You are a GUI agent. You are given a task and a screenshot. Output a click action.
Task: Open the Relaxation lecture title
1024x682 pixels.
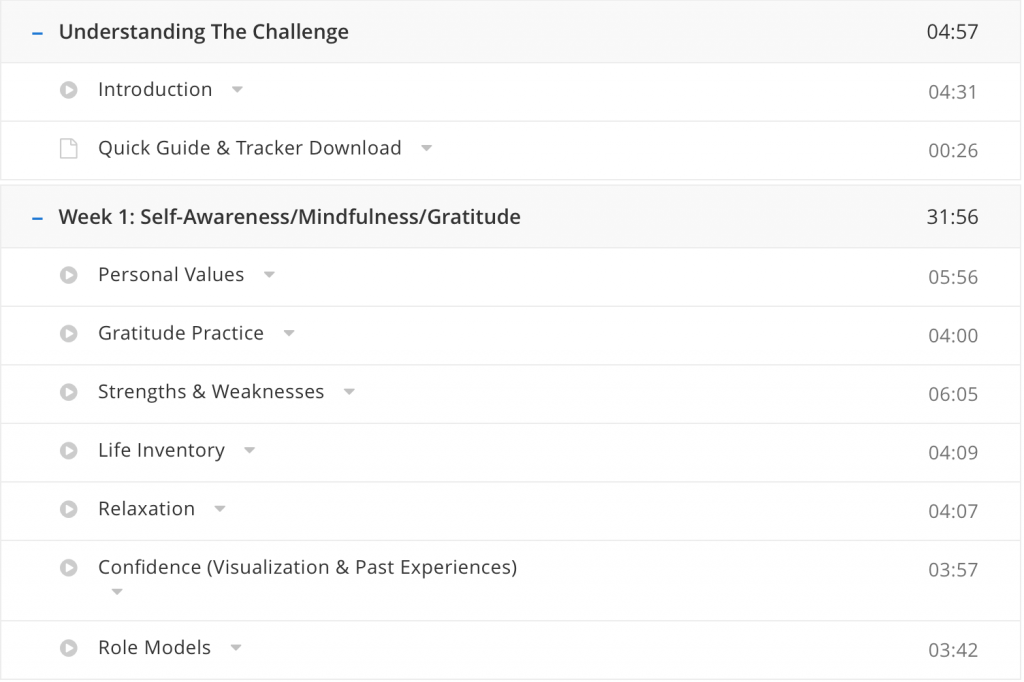pos(146,509)
